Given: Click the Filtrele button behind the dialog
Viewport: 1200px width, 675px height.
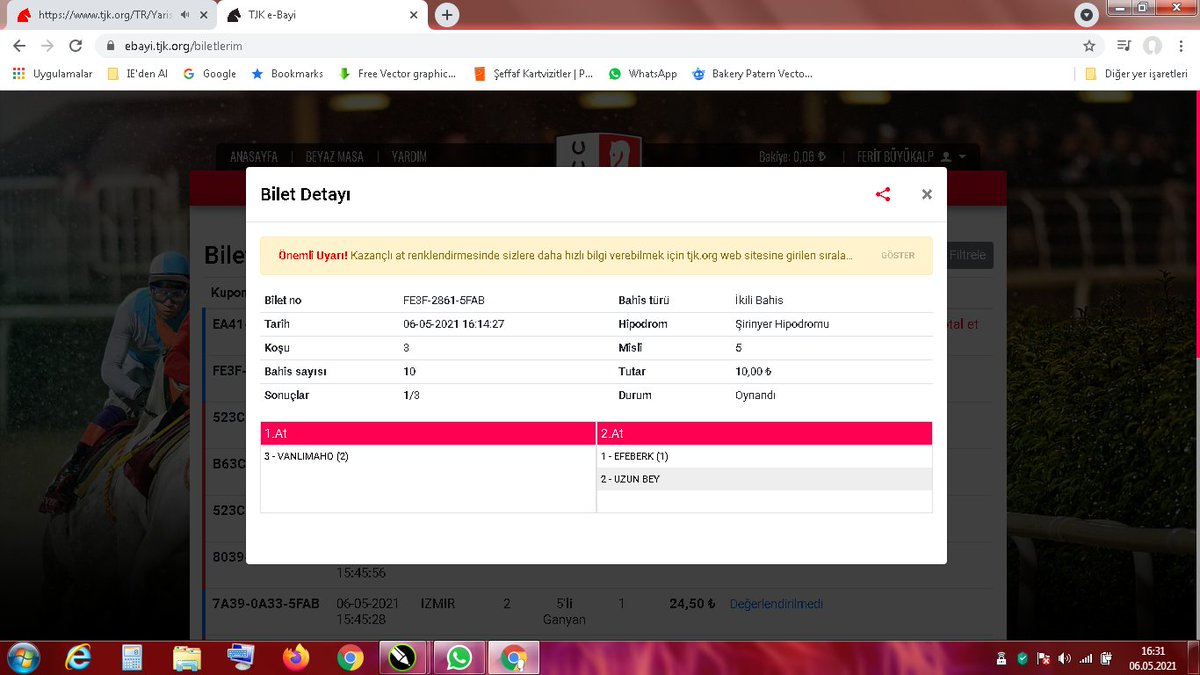Looking at the screenshot, I should [967, 255].
